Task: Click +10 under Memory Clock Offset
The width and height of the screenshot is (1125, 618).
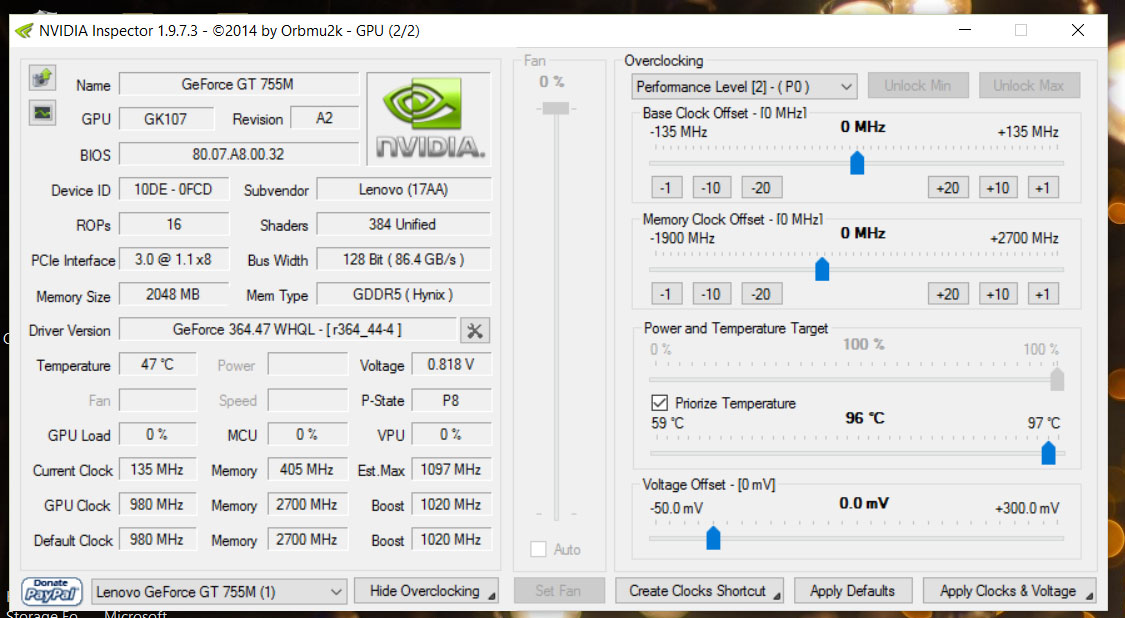Action: pyautogui.click(x=998, y=294)
